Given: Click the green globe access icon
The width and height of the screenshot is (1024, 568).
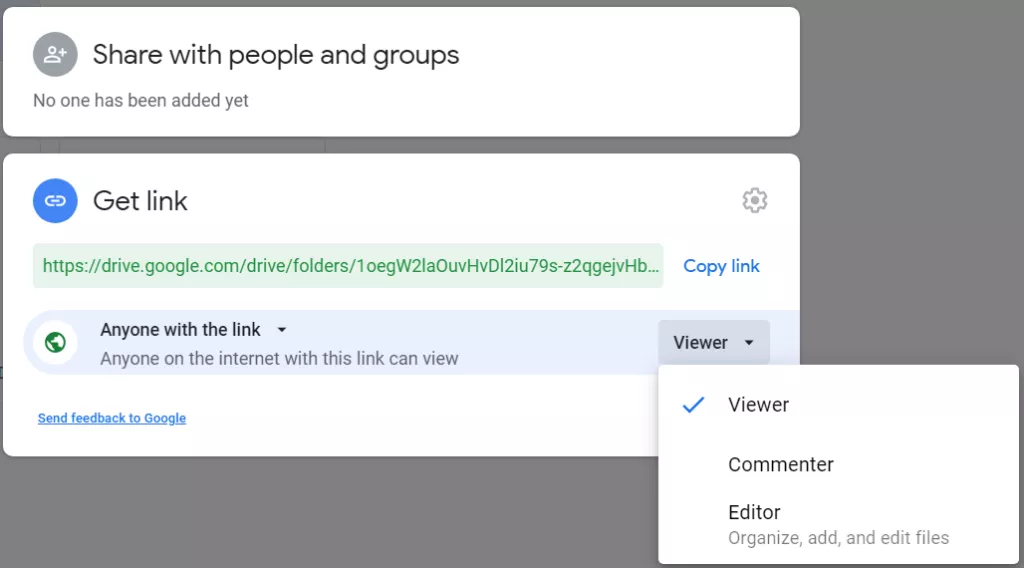Looking at the screenshot, I should [x=56, y=342].
